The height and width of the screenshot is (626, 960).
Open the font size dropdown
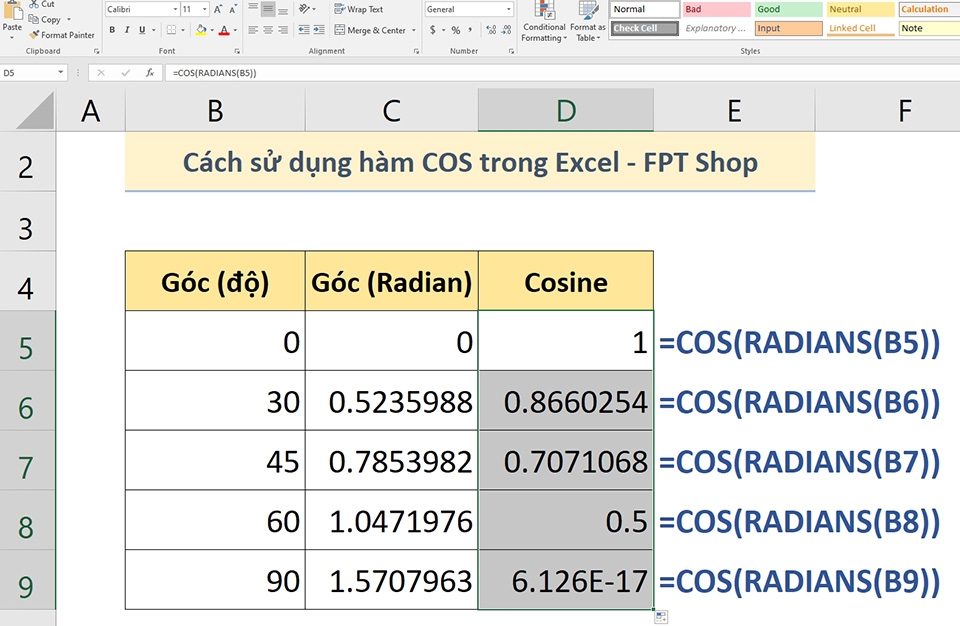[204, 9]
